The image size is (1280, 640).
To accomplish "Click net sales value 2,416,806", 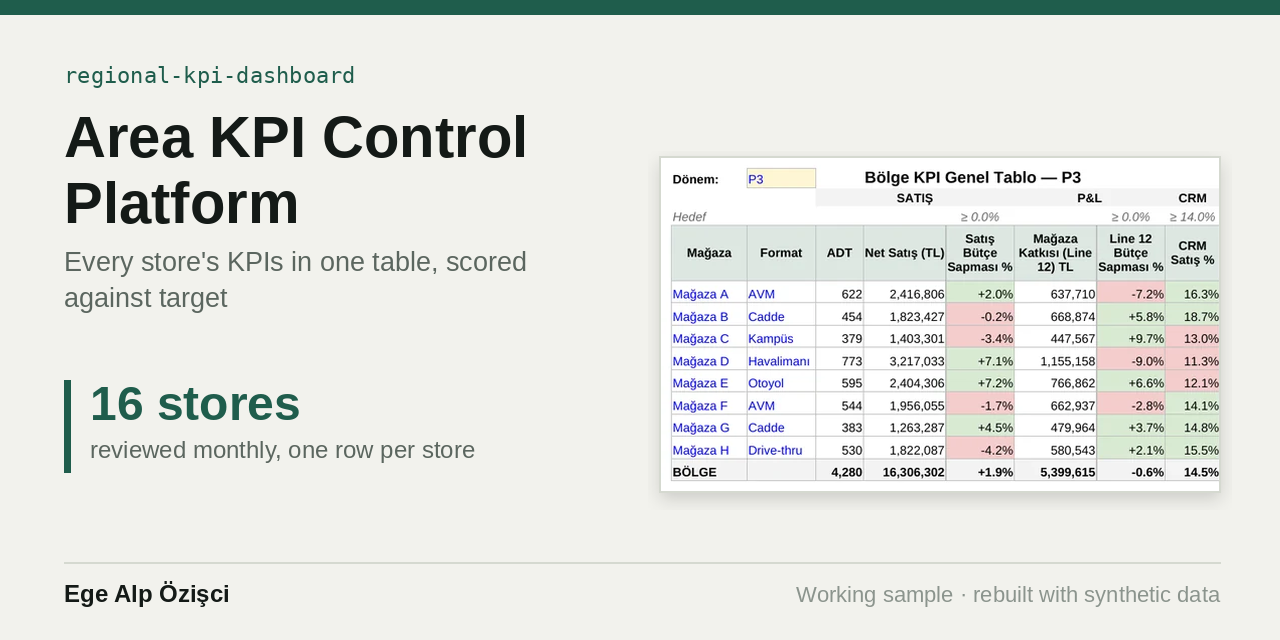I will tap(905, 294).
